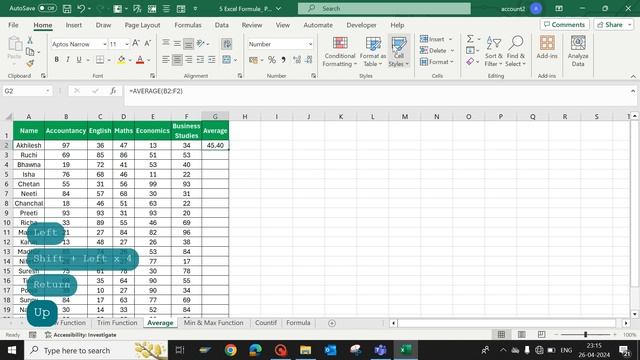
Task: Switch to the Formulas tab
Action: [188, 25]
